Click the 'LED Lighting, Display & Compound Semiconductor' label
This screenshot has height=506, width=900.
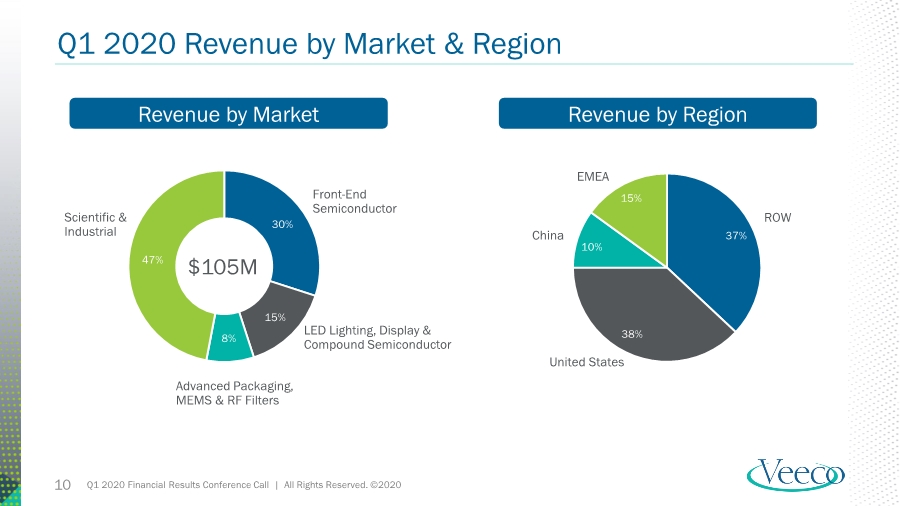pos(377,337)
